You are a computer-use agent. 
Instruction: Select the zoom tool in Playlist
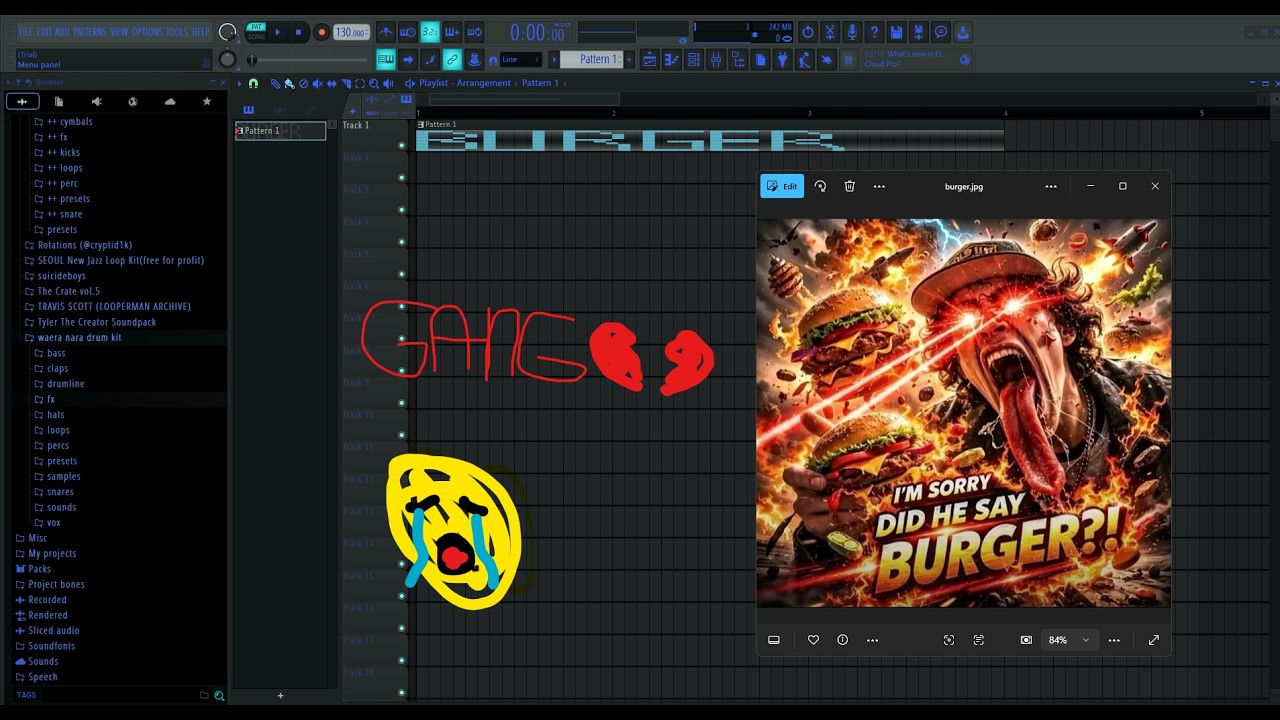374,84
